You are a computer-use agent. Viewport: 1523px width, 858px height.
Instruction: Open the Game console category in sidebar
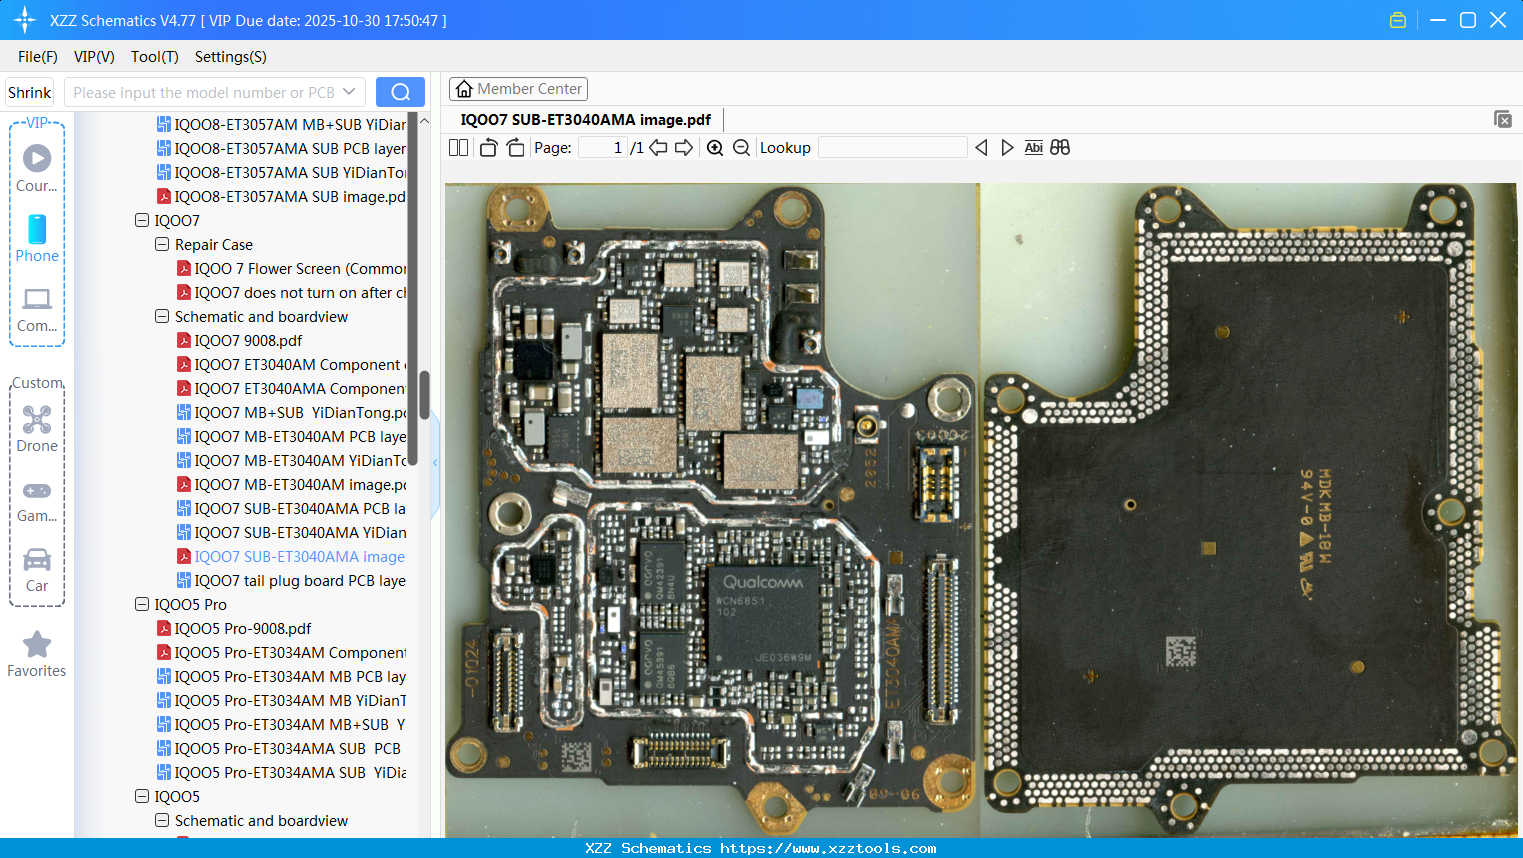[37, 500]
